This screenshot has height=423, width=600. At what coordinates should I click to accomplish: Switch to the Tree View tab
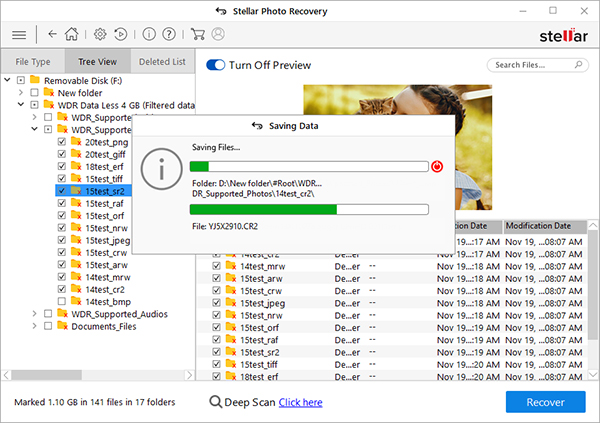point(98,61)
